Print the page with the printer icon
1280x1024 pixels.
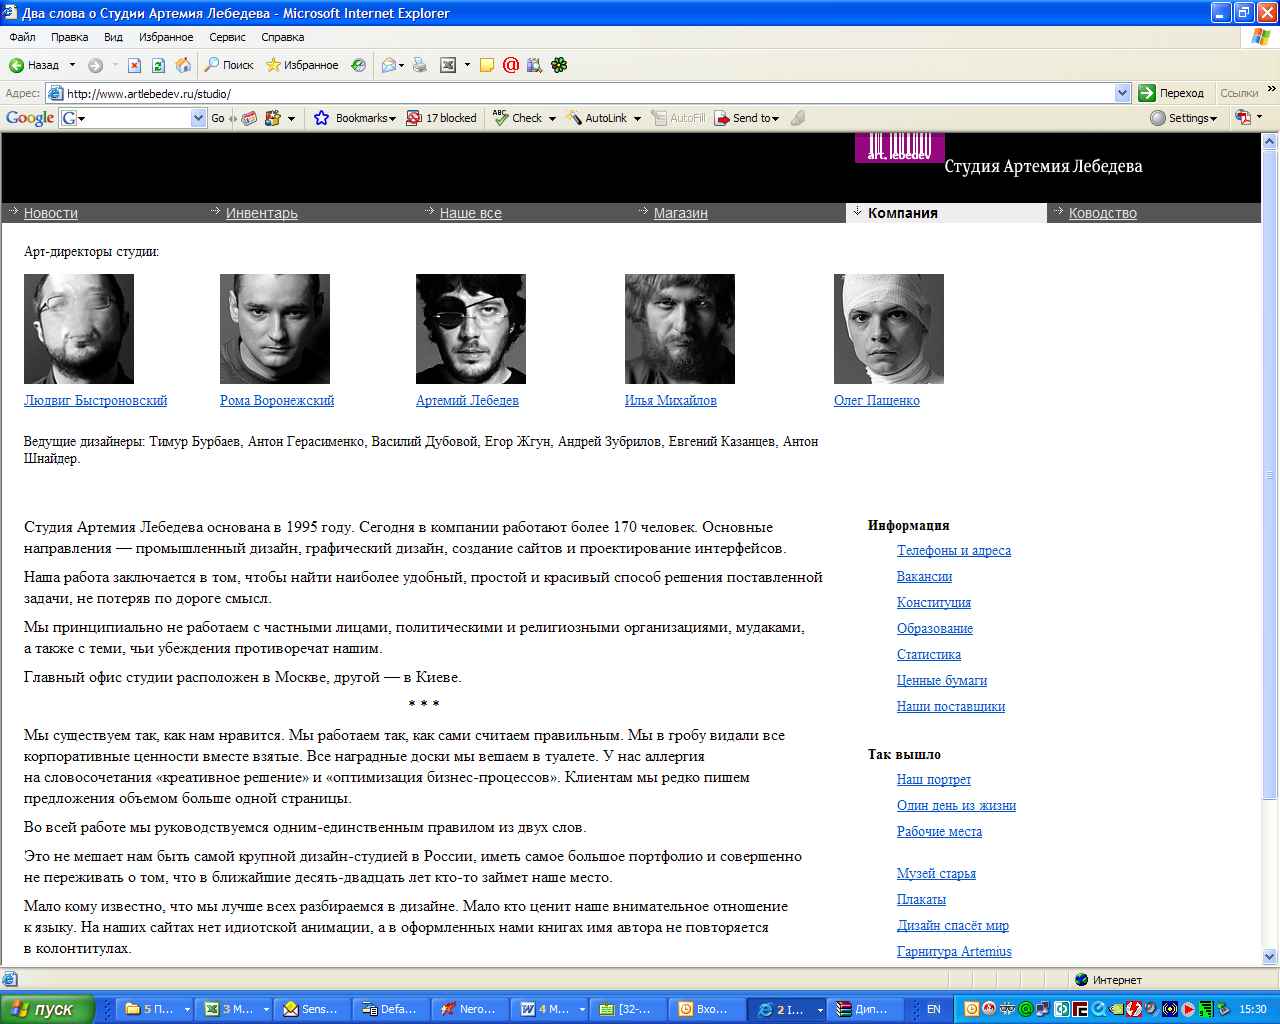[420, 65]
